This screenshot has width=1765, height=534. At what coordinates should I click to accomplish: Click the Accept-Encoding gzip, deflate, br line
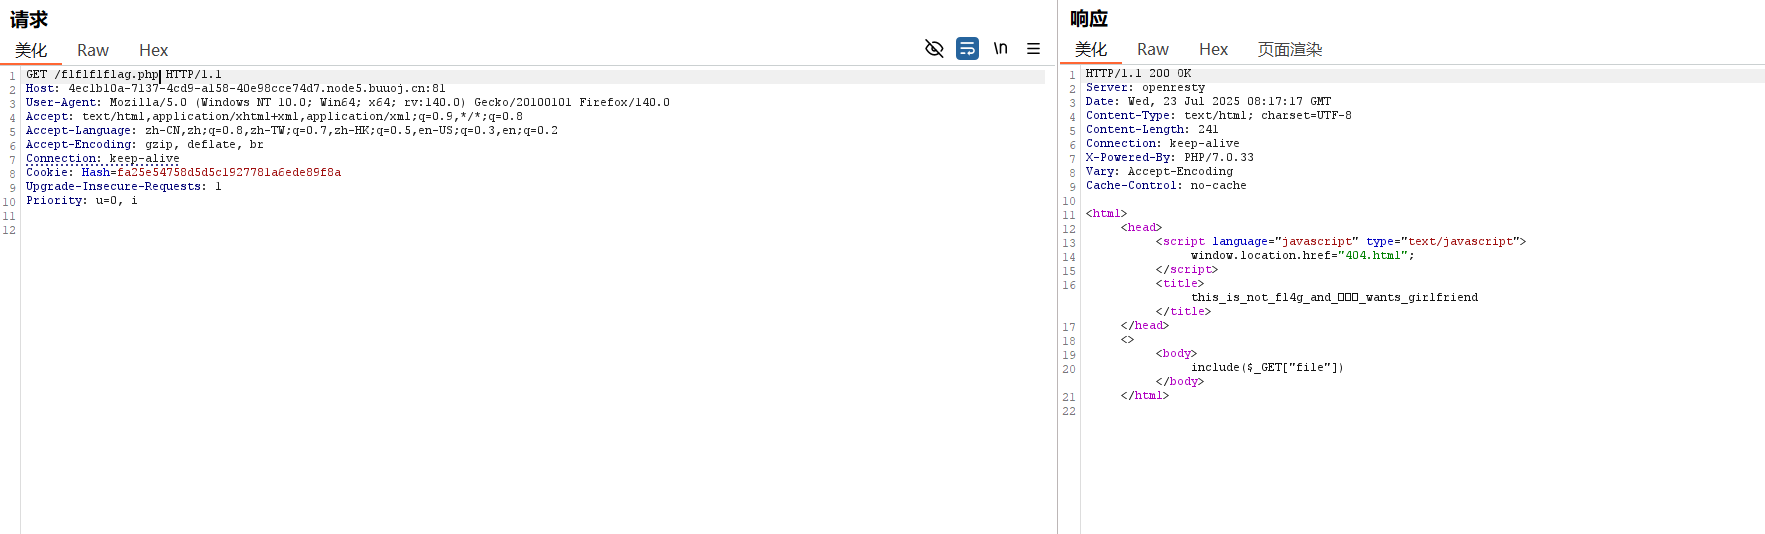[145, 145]
